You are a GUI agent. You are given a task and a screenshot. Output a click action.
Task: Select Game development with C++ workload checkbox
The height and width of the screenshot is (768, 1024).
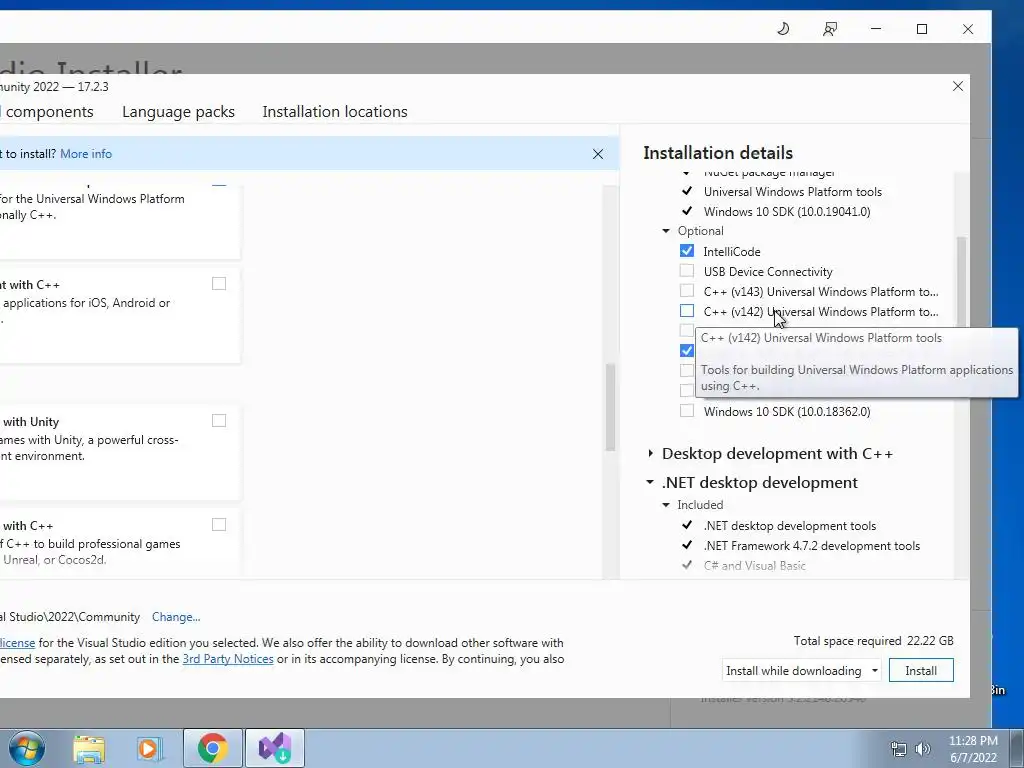point(219,524)
